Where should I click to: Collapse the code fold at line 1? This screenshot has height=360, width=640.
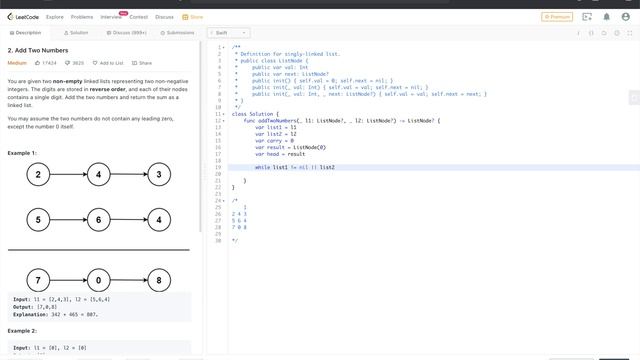223,47
